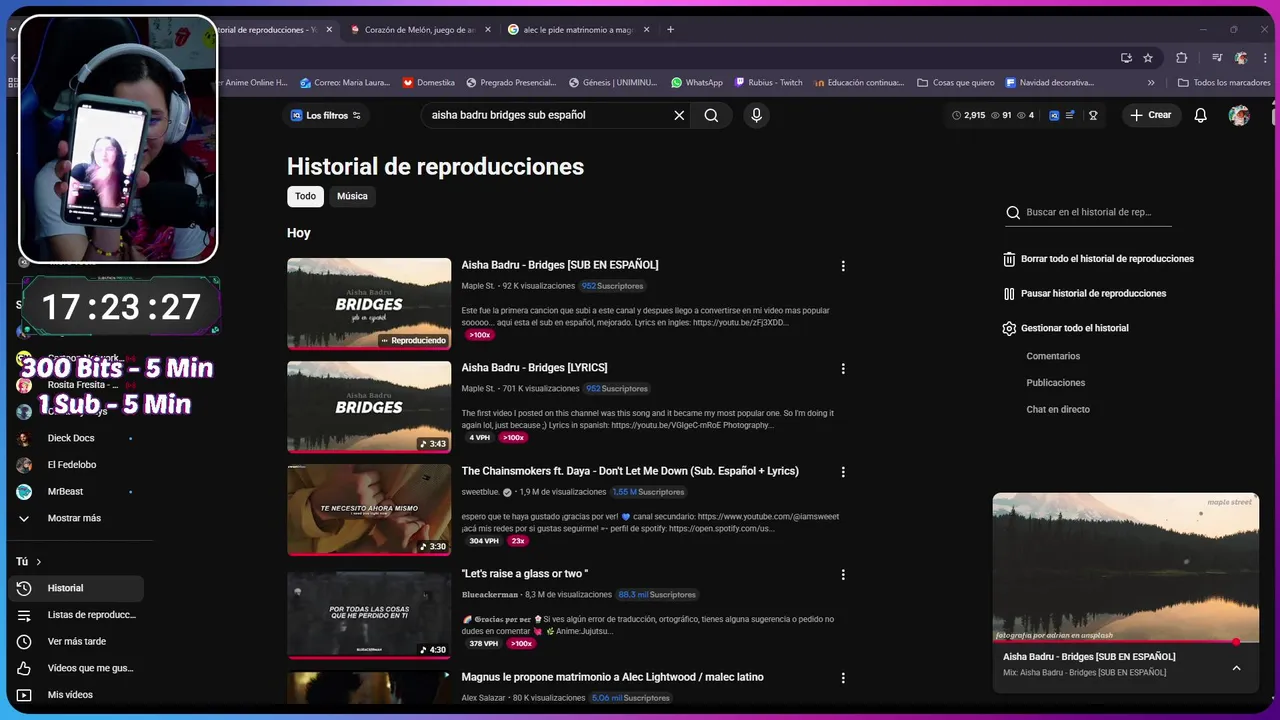Open Historial in the sidebar
This screenshot has width=1280, height=720.
[x=76, y=588]
